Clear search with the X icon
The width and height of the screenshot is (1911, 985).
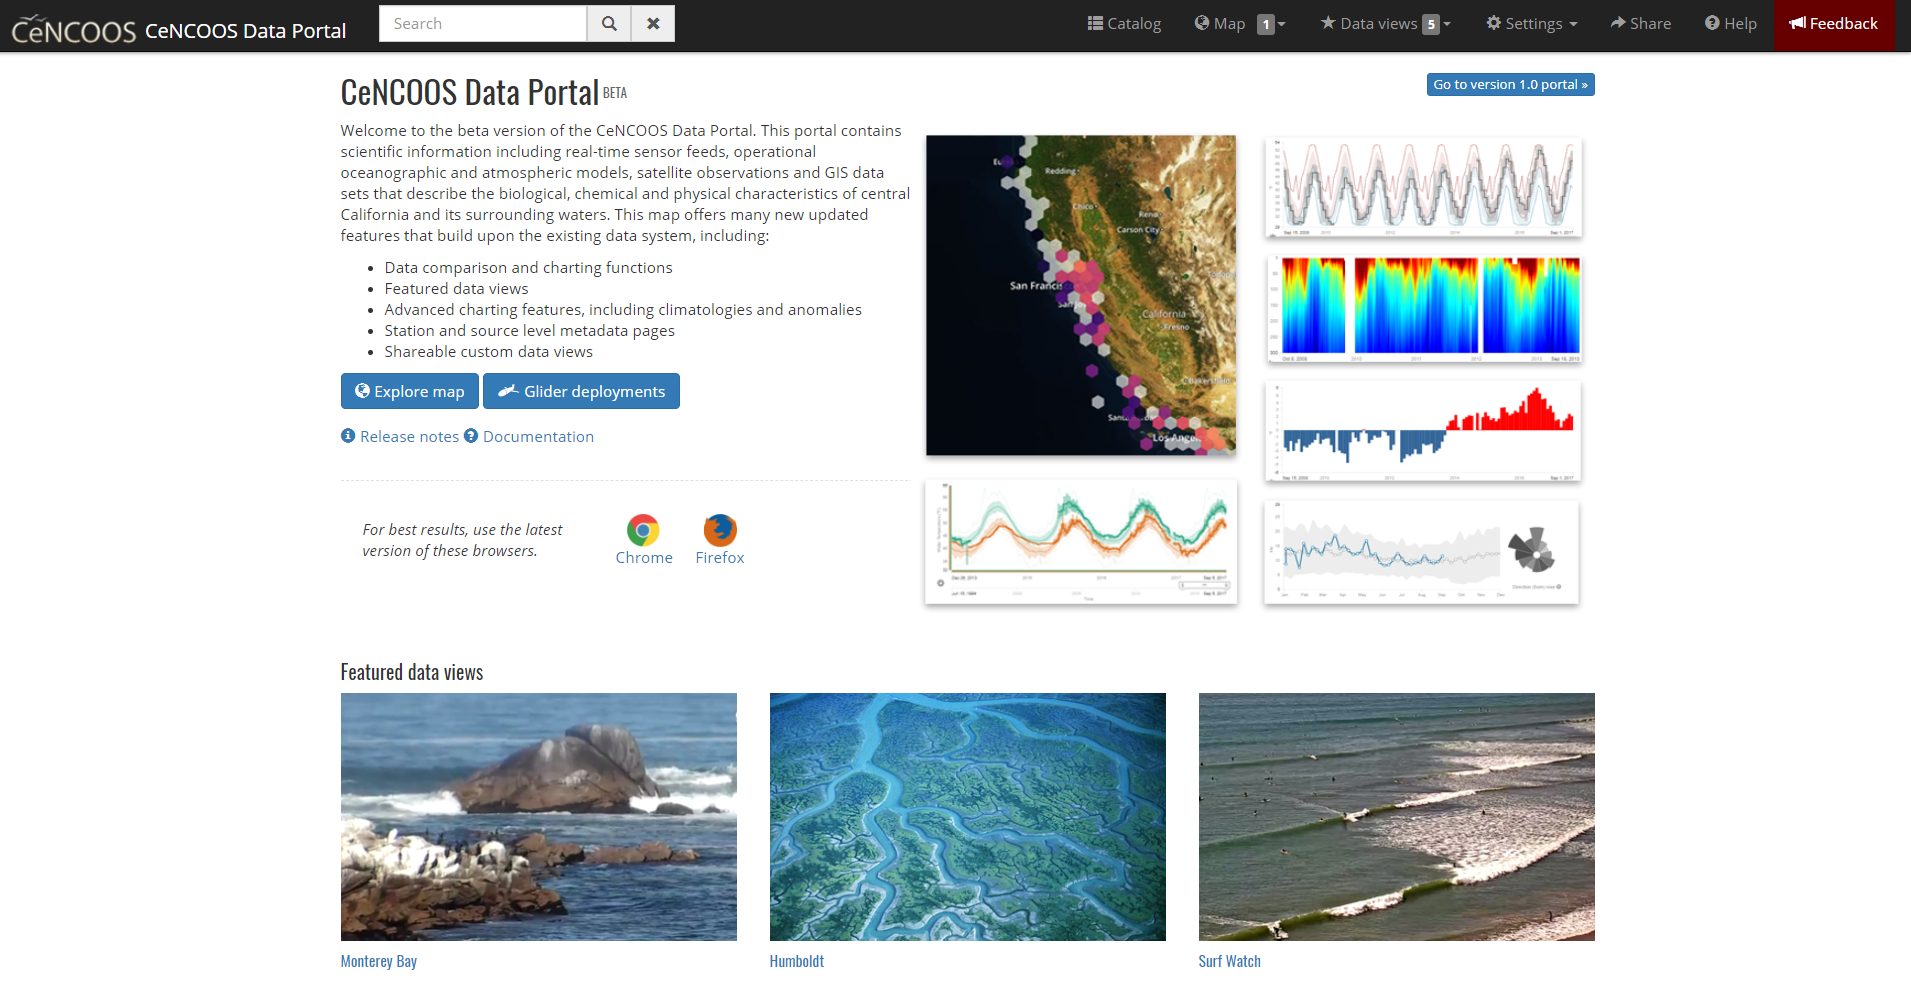[653, 24]
